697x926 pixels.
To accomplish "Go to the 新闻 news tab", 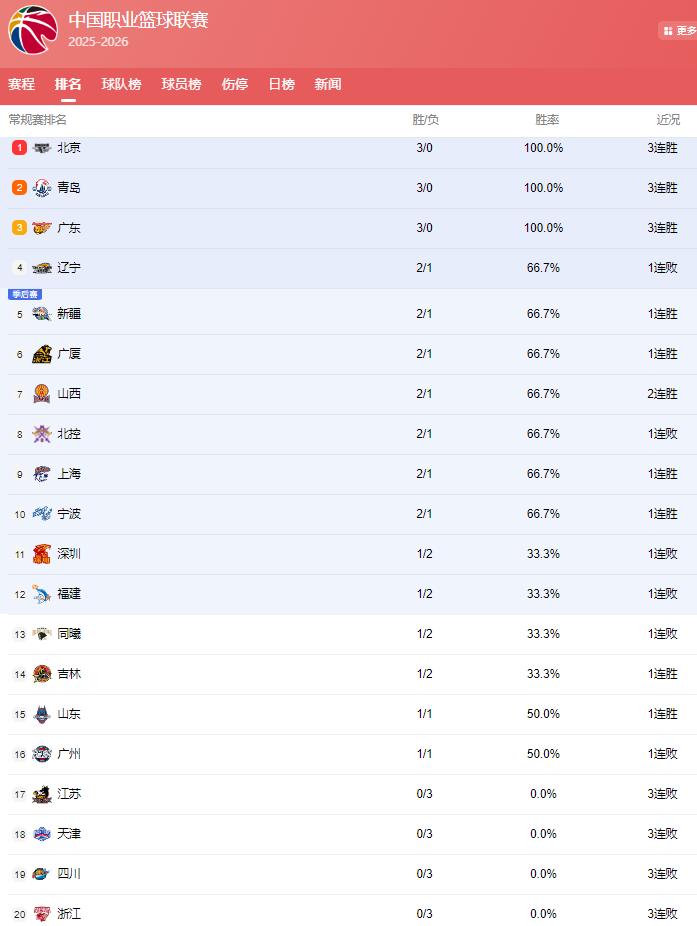I will click(x=327, y=85).
